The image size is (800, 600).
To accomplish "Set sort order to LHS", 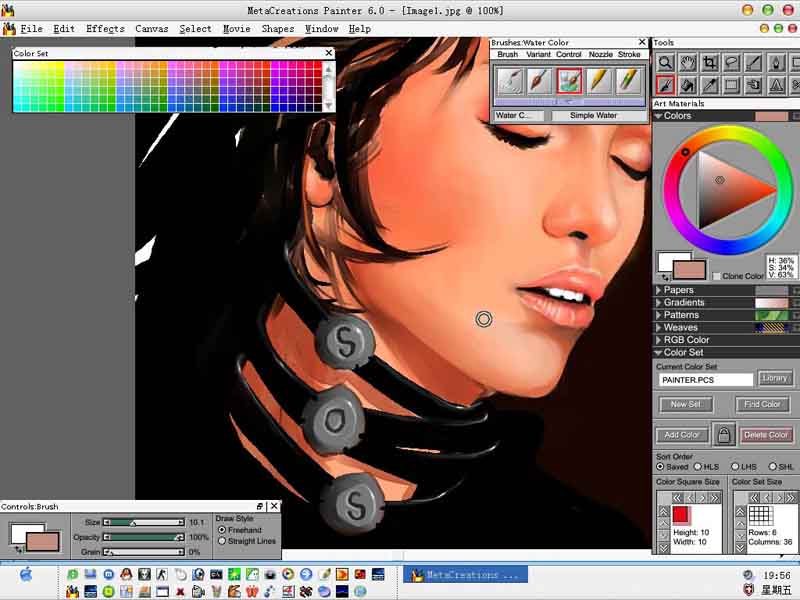I will click(735, 467).
